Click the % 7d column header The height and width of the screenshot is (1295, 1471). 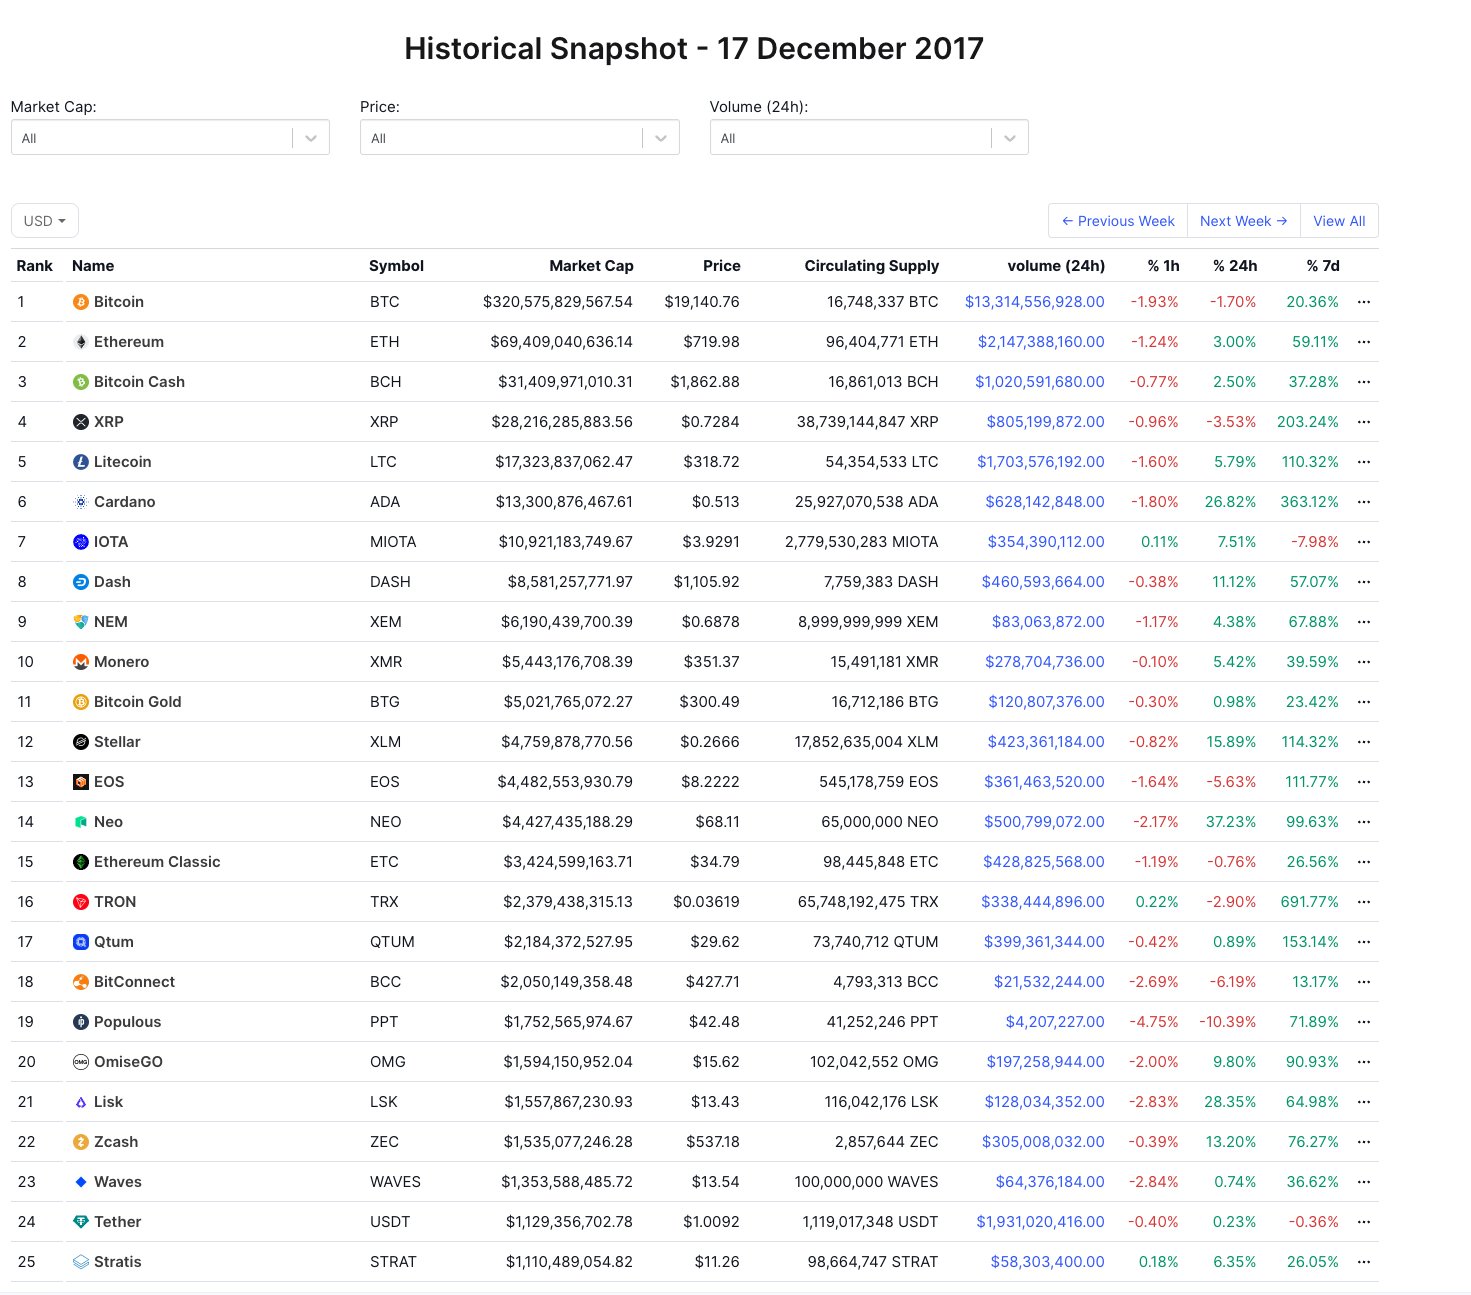[x=1323, y=266]
